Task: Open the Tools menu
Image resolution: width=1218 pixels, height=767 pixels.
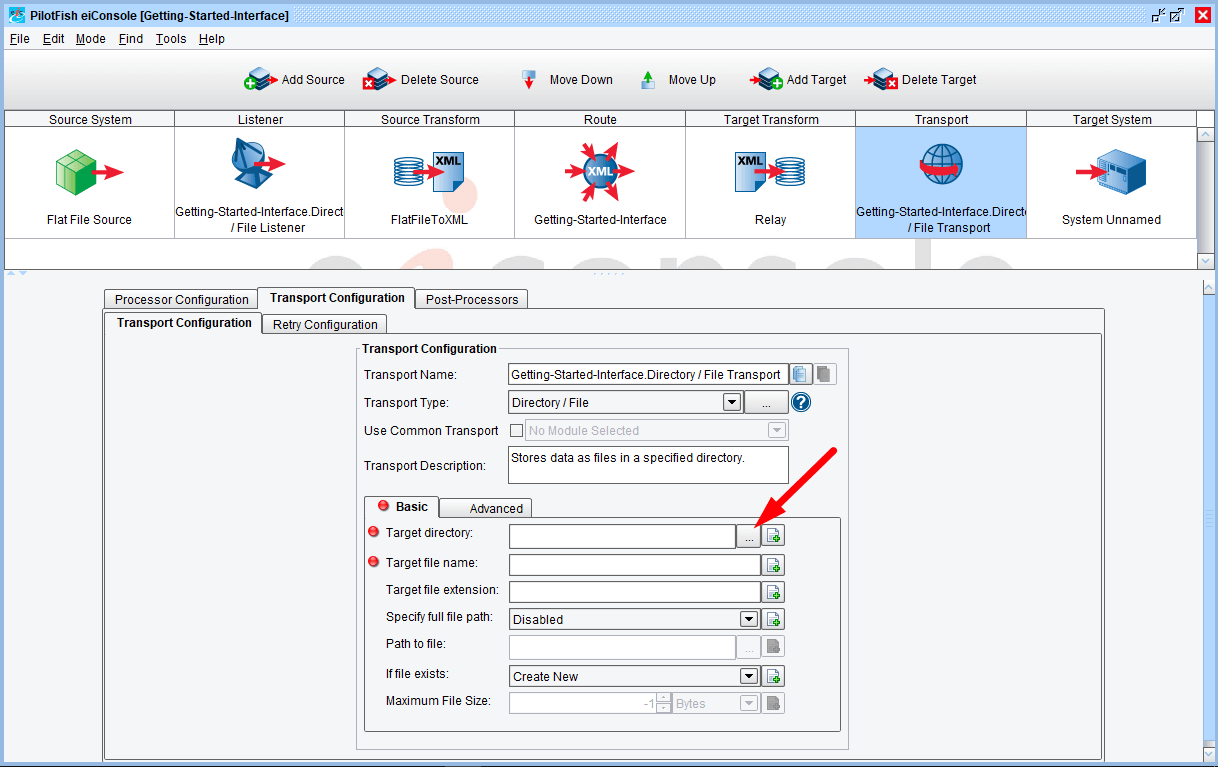Action: click(x=171, y=39)
